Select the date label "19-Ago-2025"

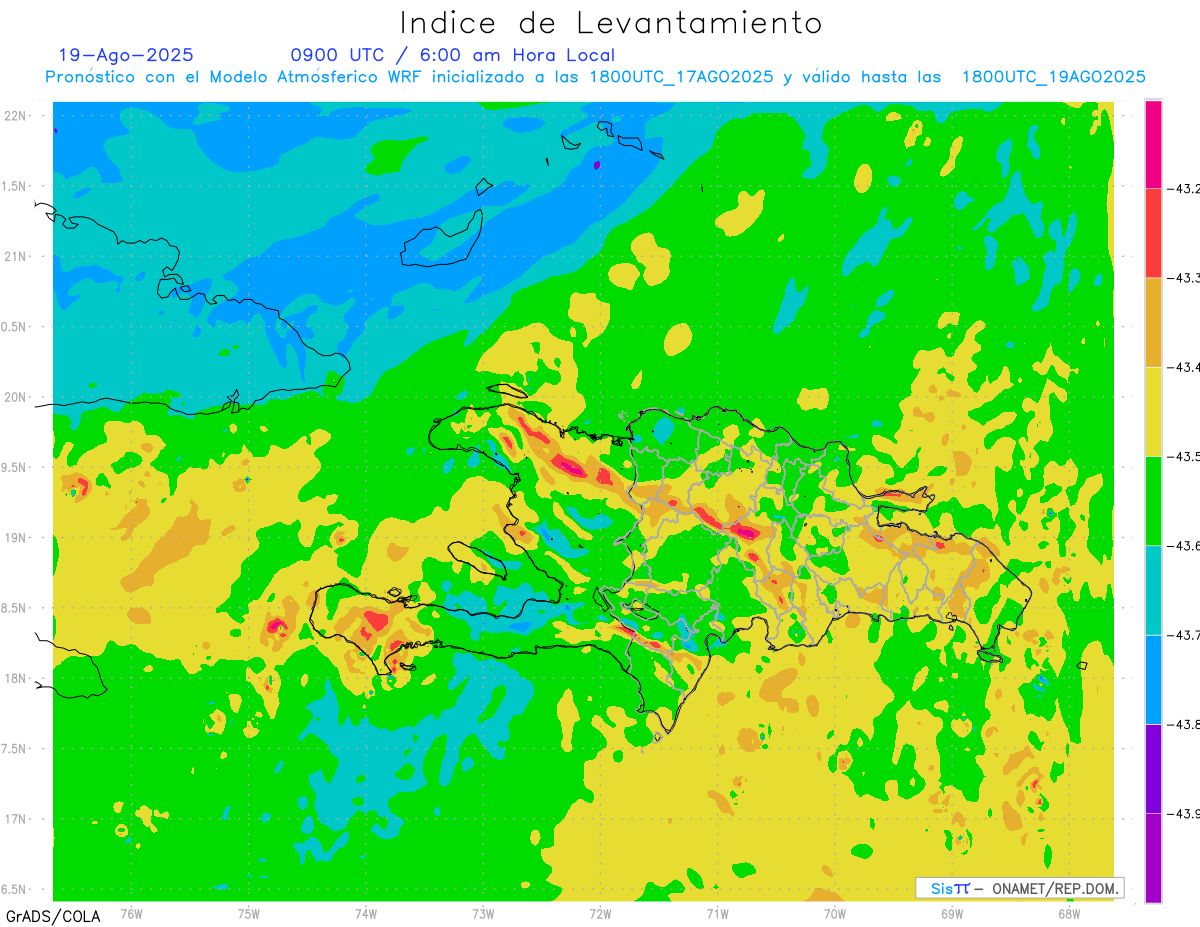[126, 56]
